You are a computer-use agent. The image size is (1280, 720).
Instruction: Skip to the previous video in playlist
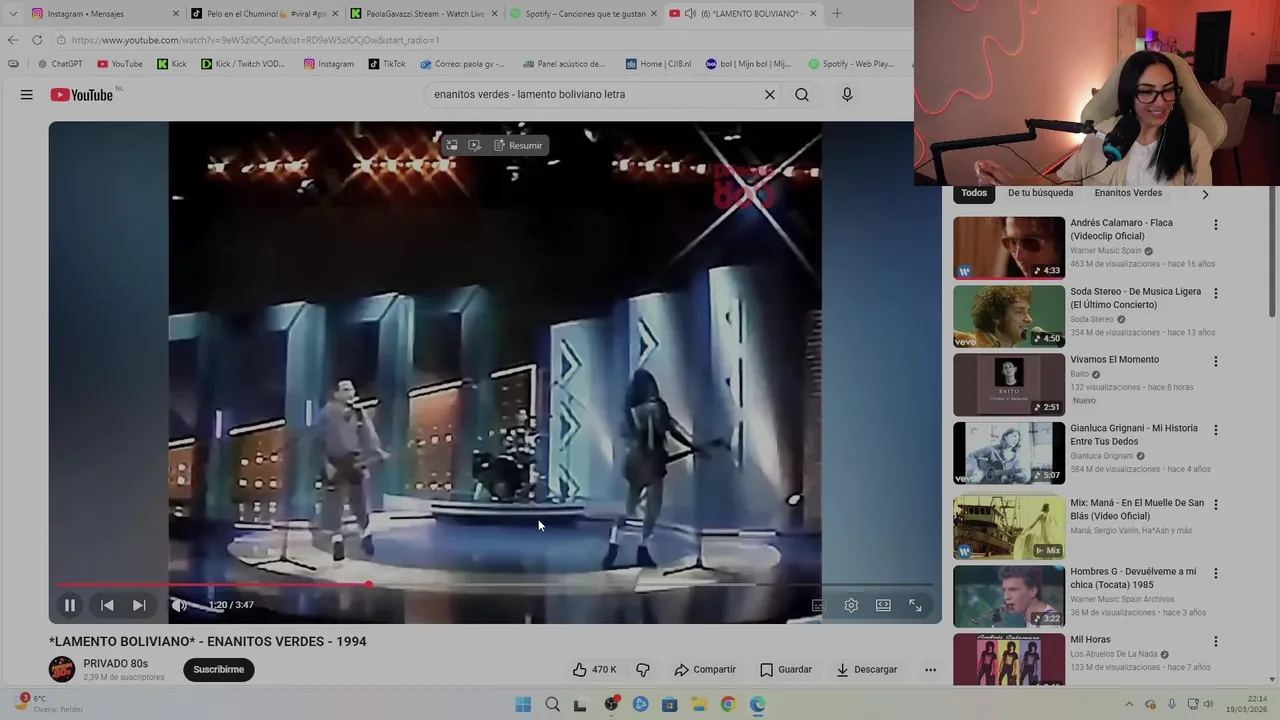[x=107, y=605]
